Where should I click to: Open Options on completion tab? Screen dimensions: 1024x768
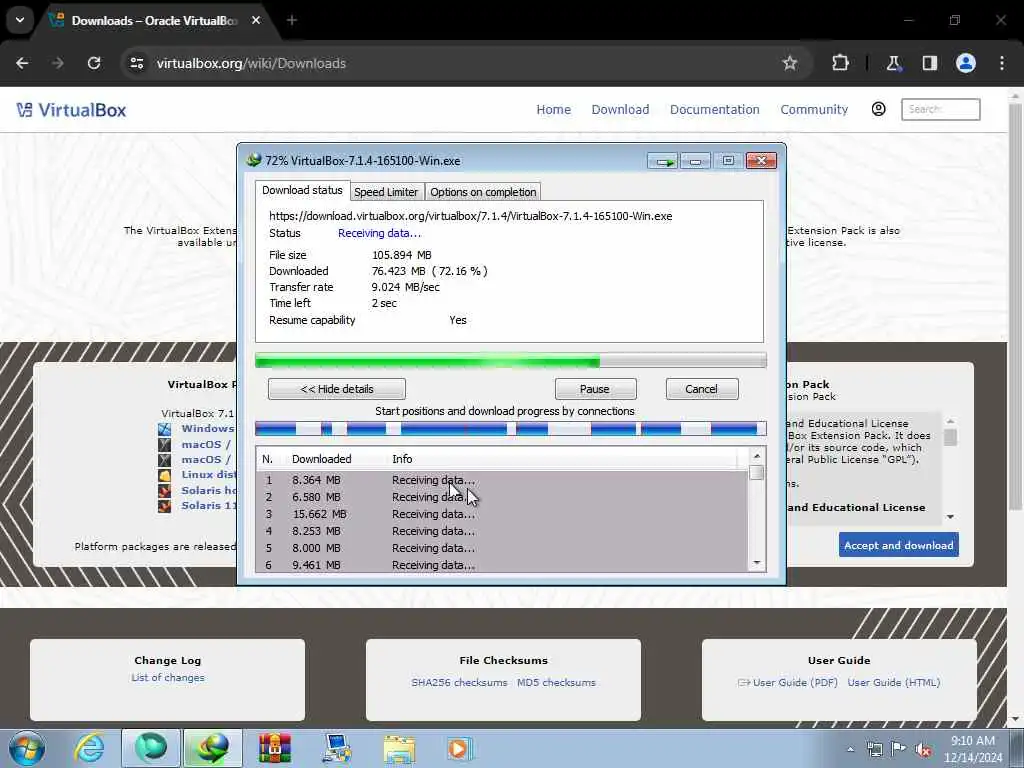point(483,192)
